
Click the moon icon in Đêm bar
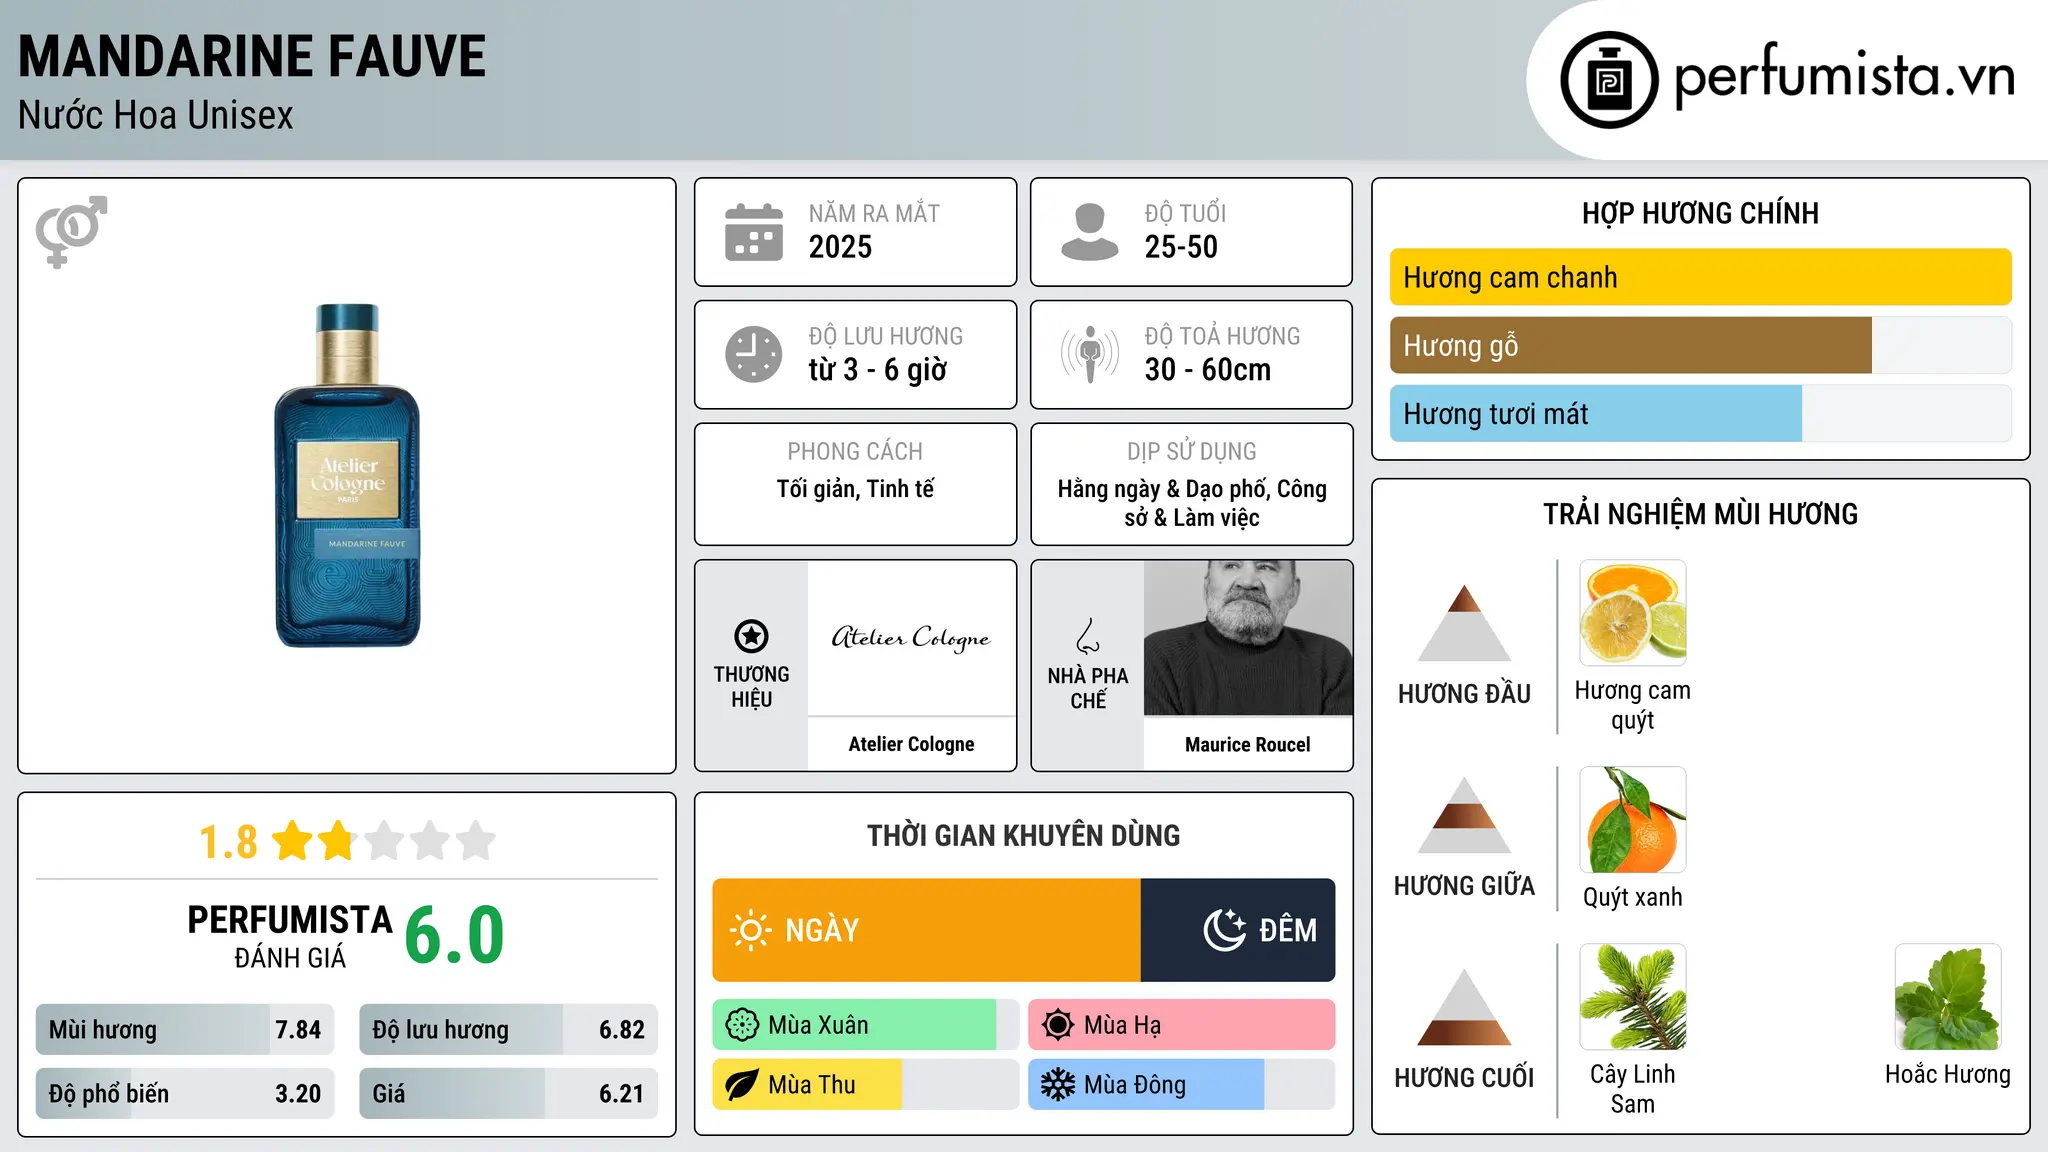pos(1225,930)
